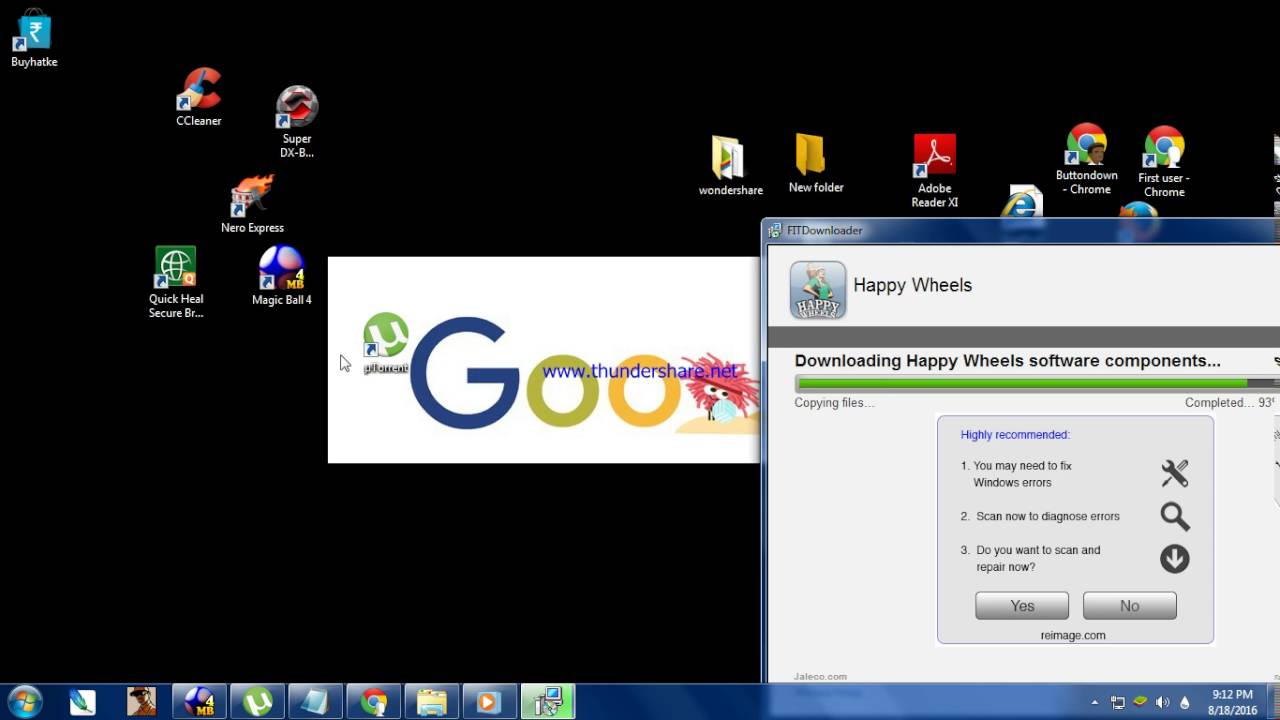Click the 'Copying files...' status text
Image resolution: width=1280 pixels, height=720 pixels.
(x=834, y=403)
